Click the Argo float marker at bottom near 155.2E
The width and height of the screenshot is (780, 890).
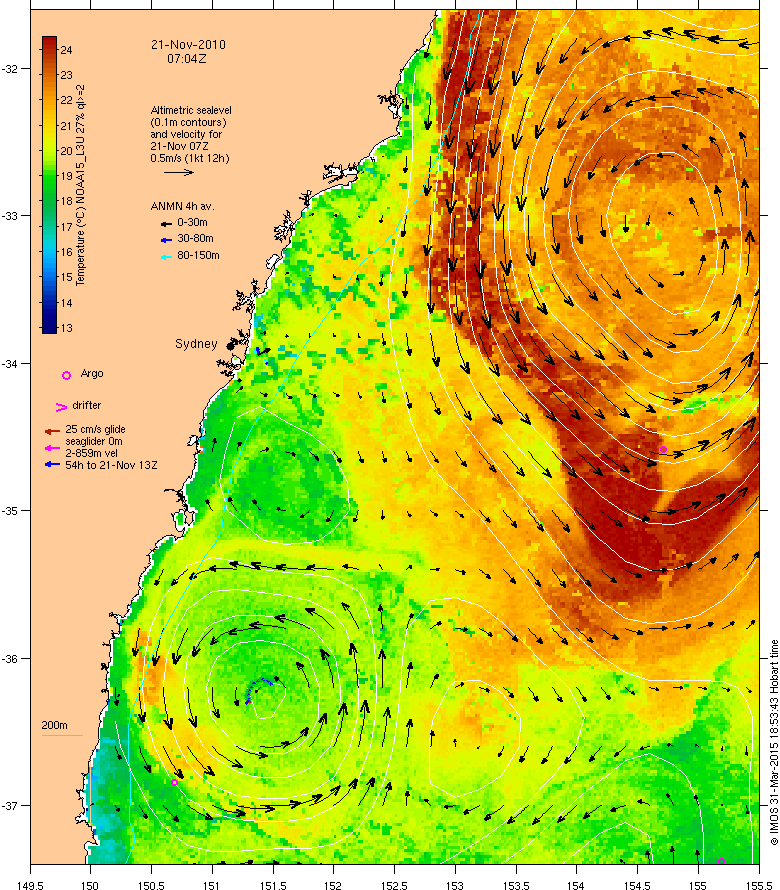722,861
